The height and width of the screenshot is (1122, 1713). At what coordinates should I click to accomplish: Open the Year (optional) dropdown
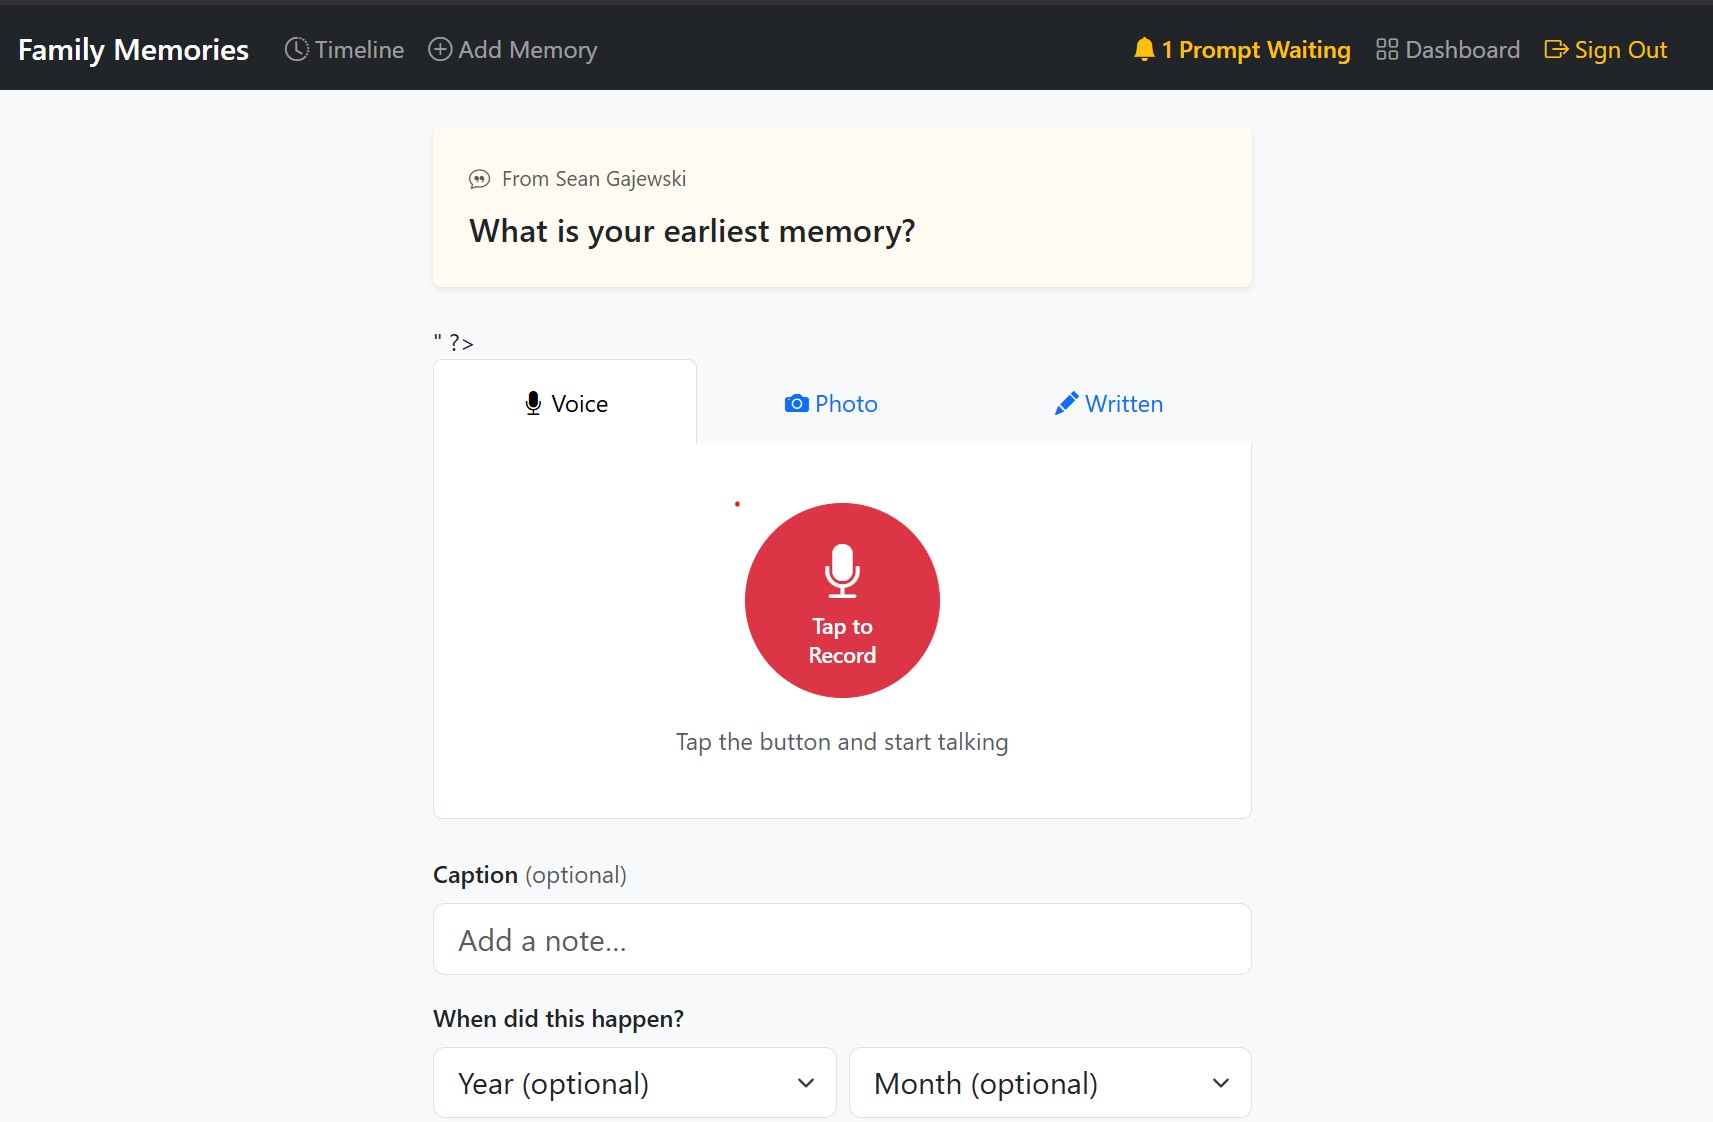pos(635,1083)
